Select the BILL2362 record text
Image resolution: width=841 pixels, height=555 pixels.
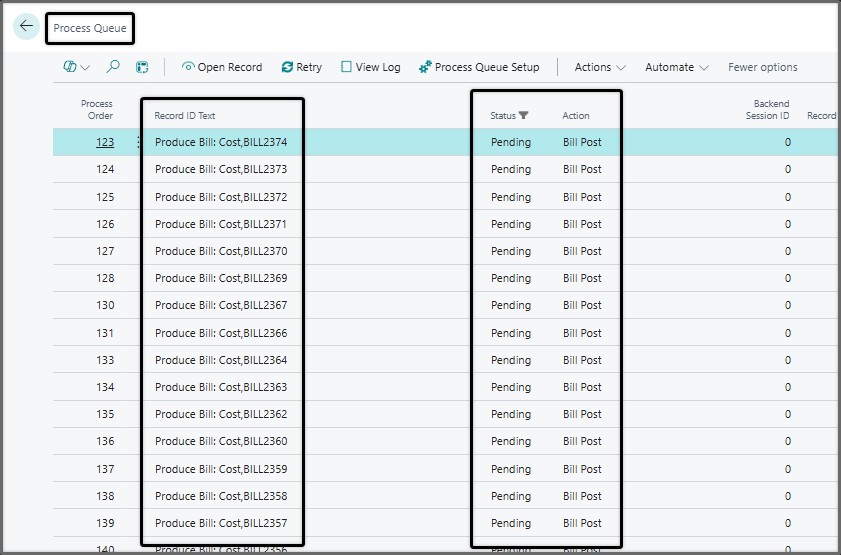point(221,414)
